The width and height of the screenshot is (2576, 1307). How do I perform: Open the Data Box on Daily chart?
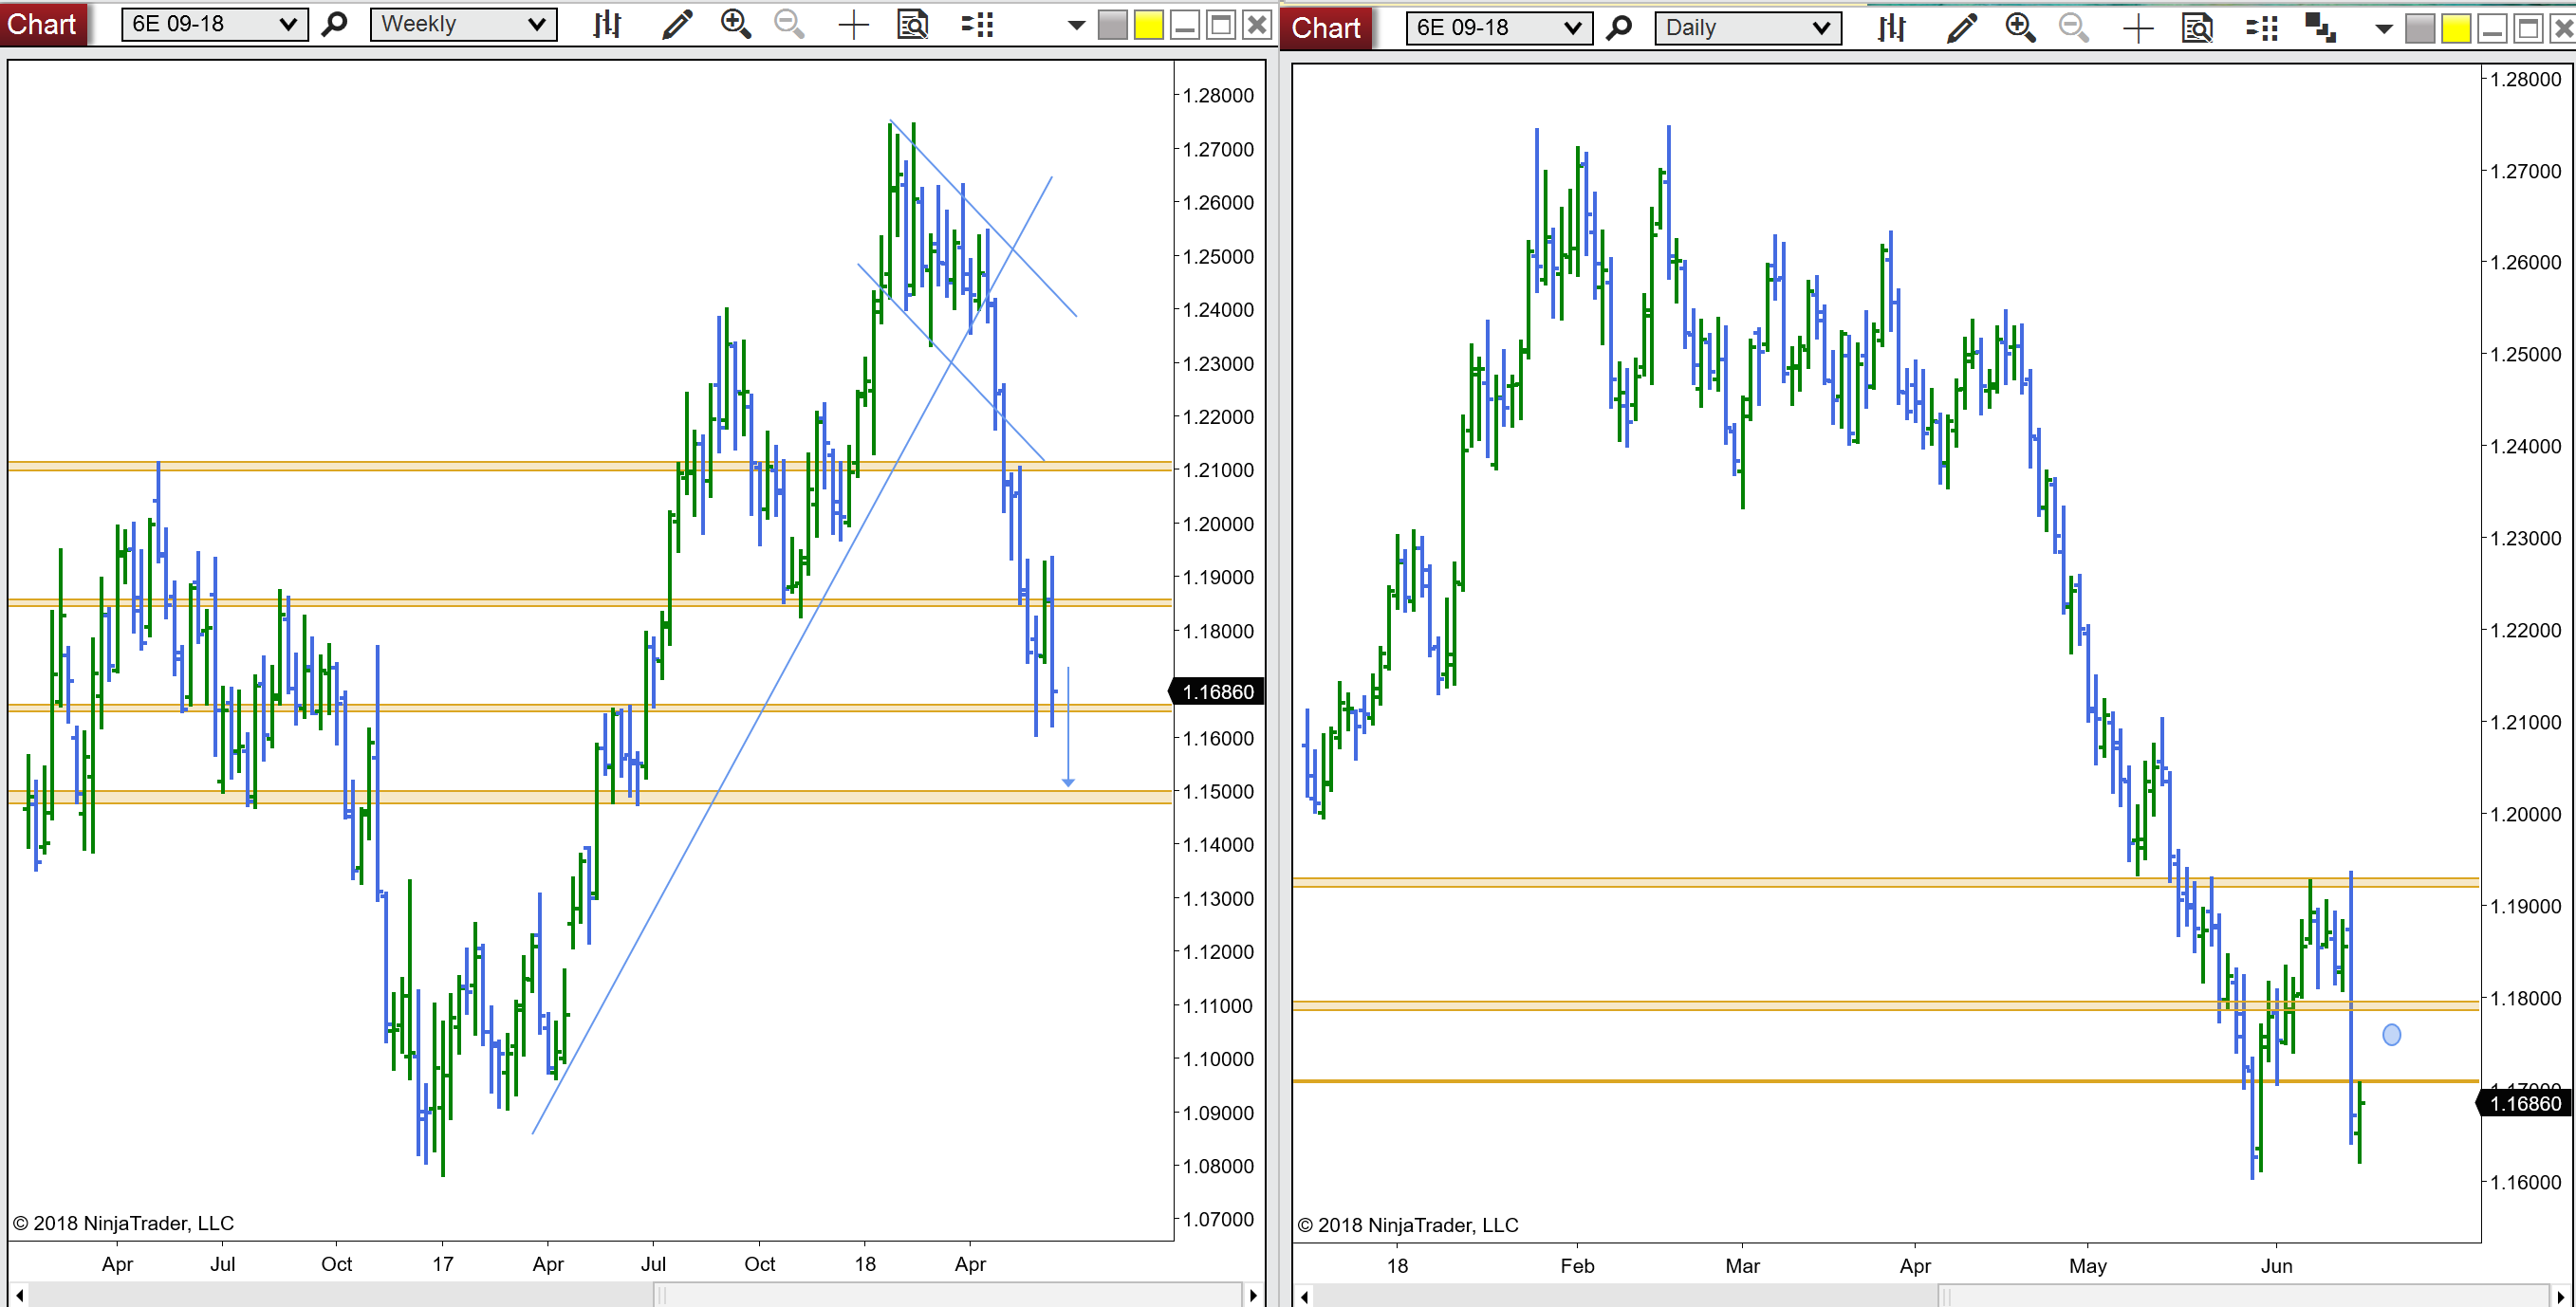tap(2196, 28)
